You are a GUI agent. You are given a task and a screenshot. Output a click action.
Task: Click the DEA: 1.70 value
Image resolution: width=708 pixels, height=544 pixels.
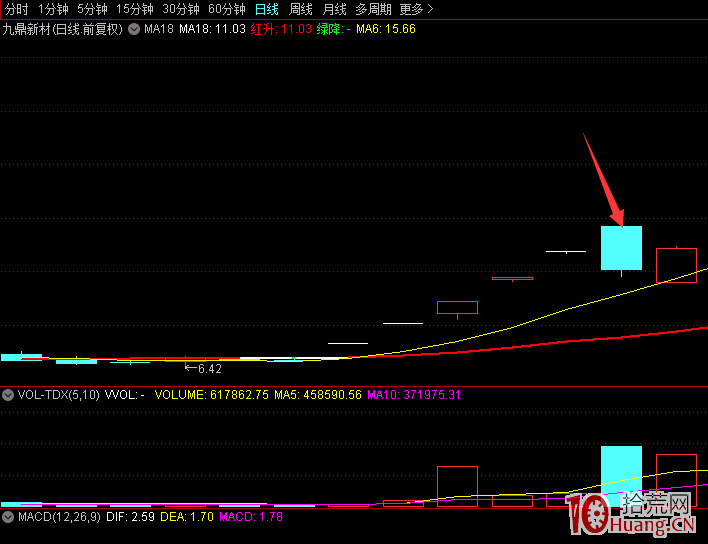pos(187,517)
